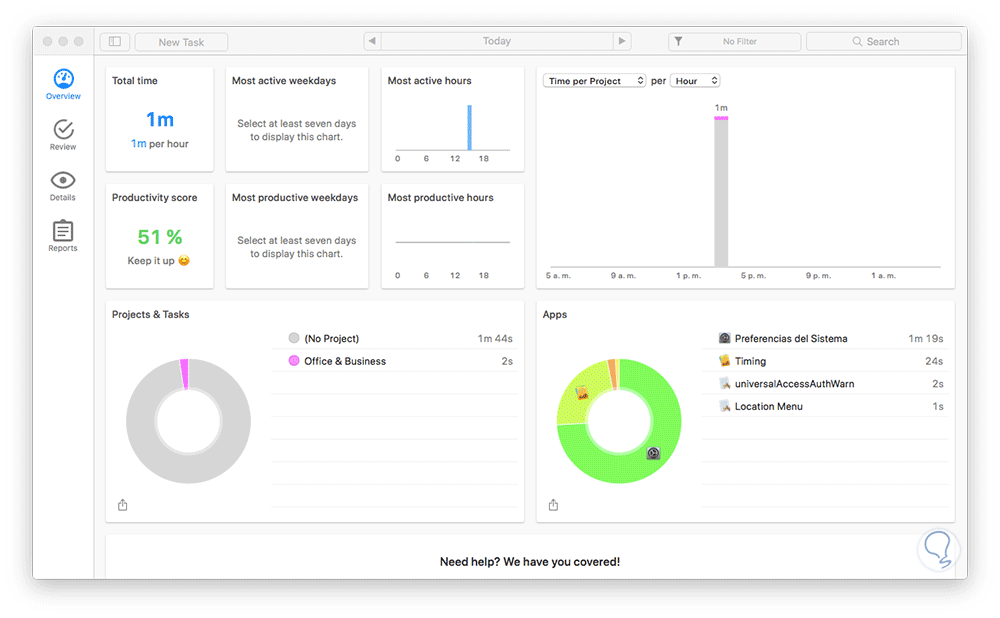Open the Review checkmark section
This screenshot has height=618, width=1000.
pos(63,135)
